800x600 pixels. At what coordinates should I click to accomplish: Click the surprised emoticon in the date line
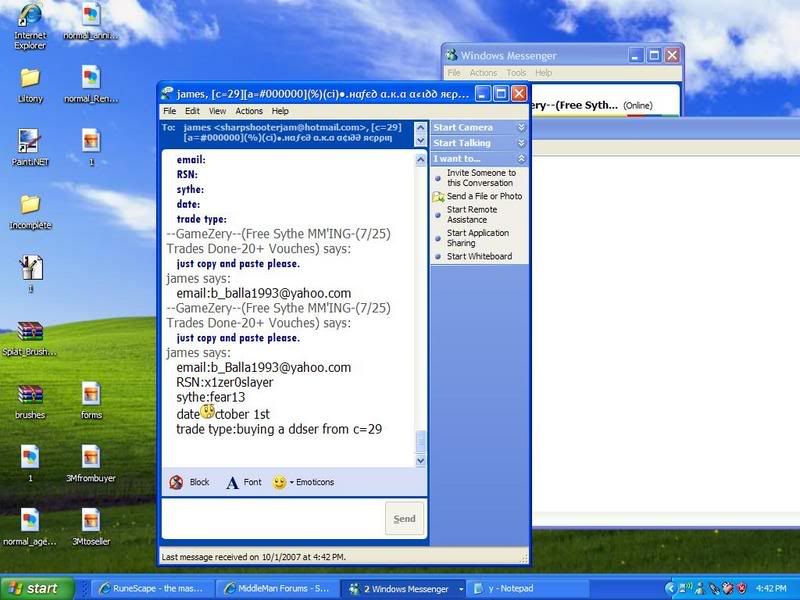click(x=207, y=411)
